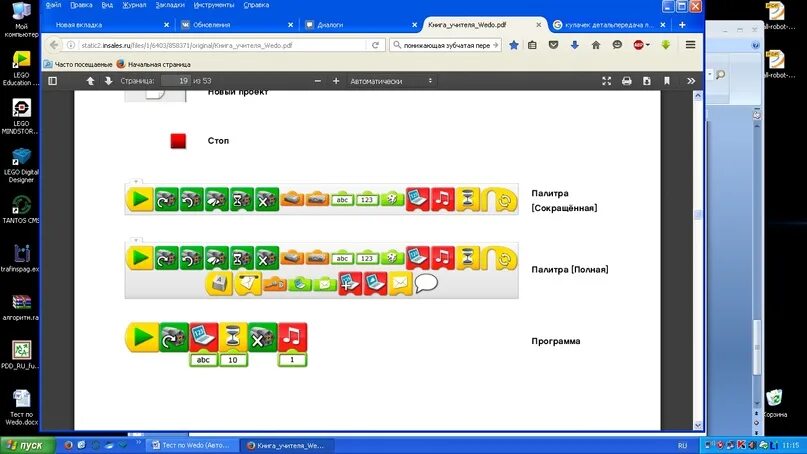
Task: Click the red music note block in short palette
Action: tap(443, 199)
